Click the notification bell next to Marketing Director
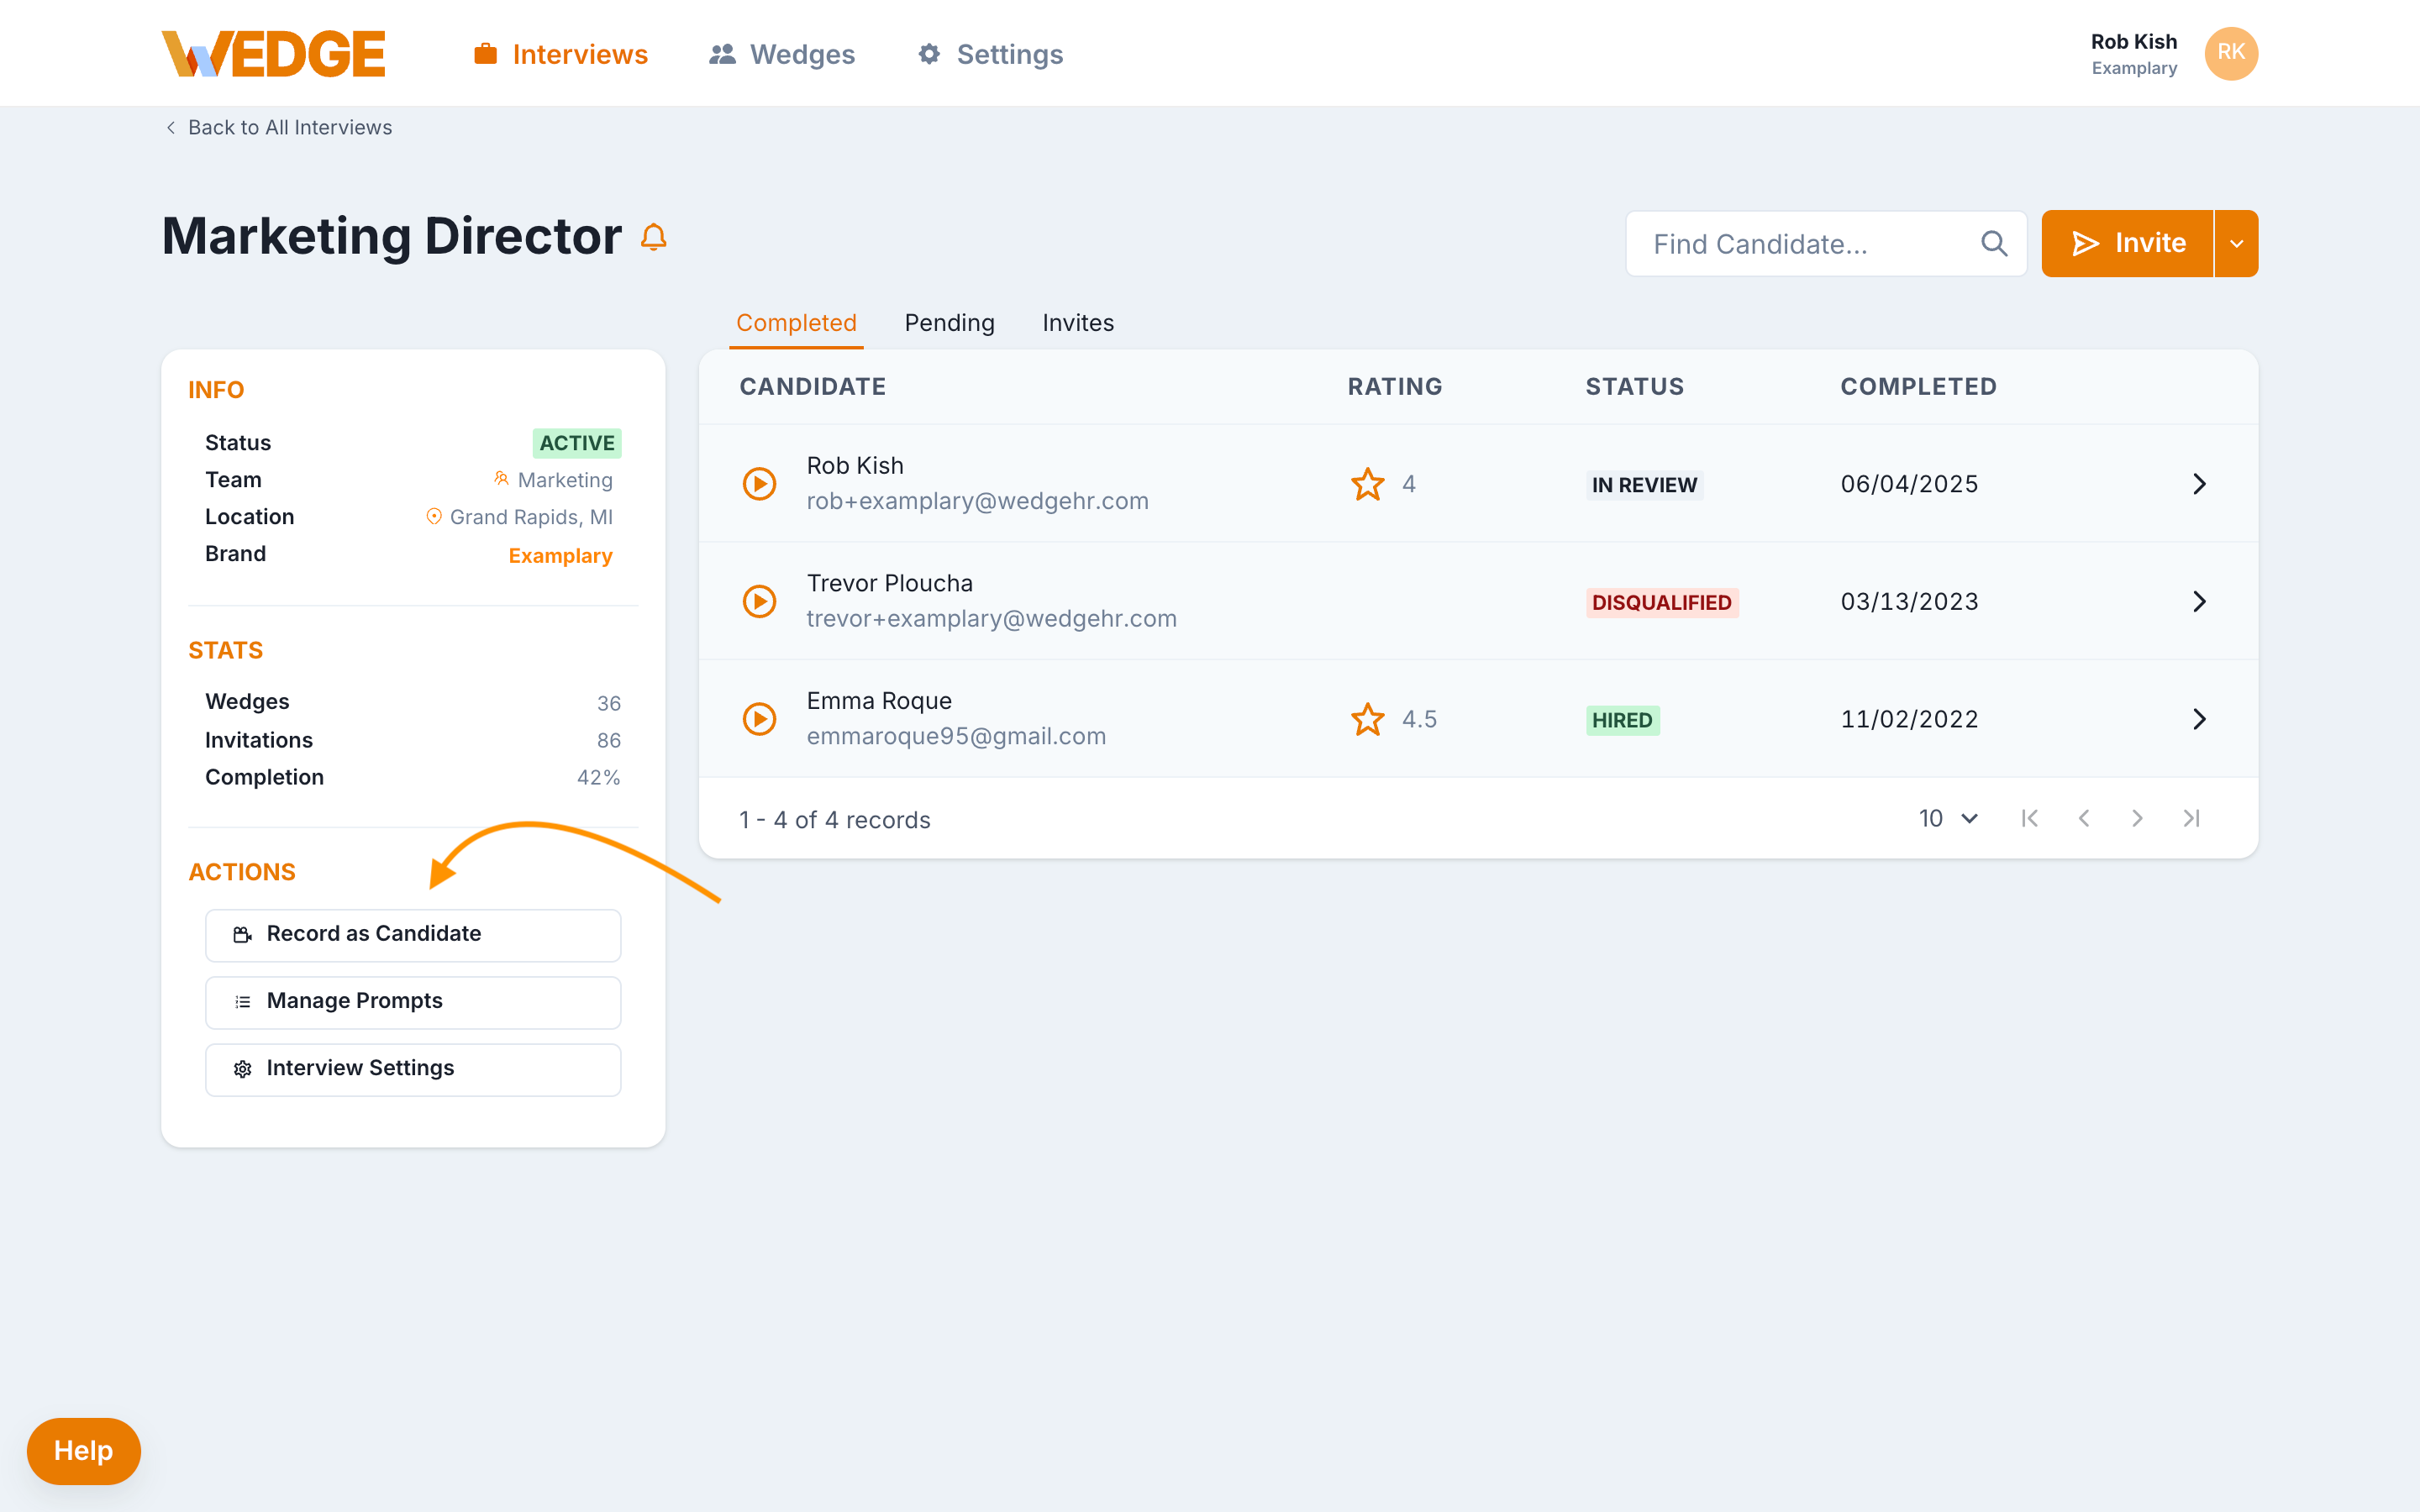The height and width of the screenshot is (1512, 2420). click(x=654, y=238)
